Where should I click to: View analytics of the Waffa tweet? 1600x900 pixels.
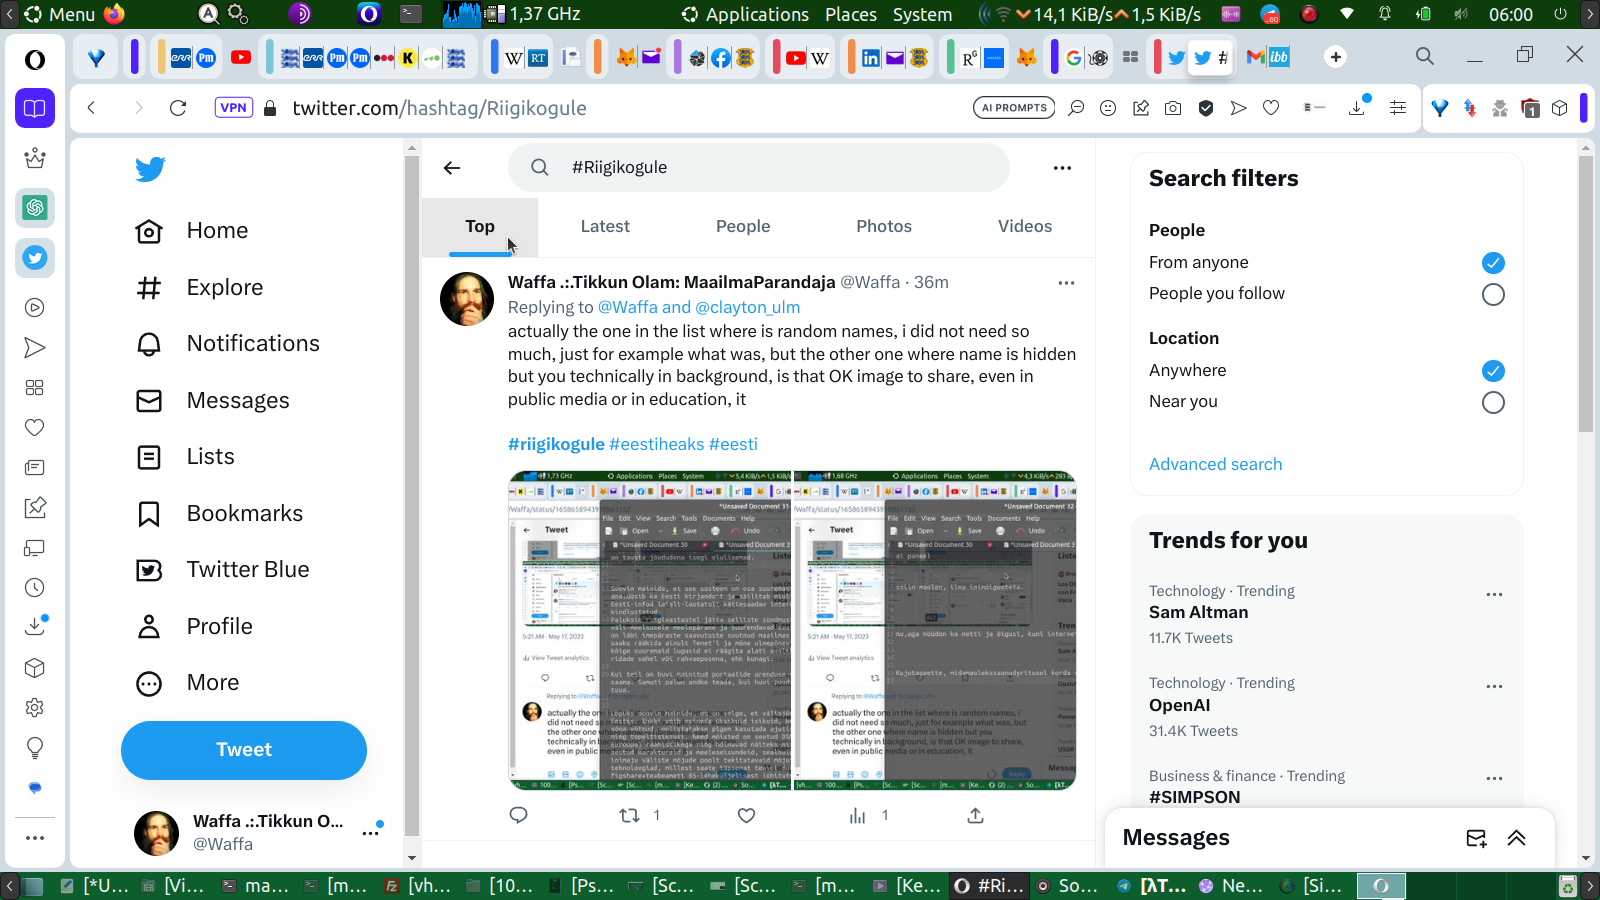(857, 815)
